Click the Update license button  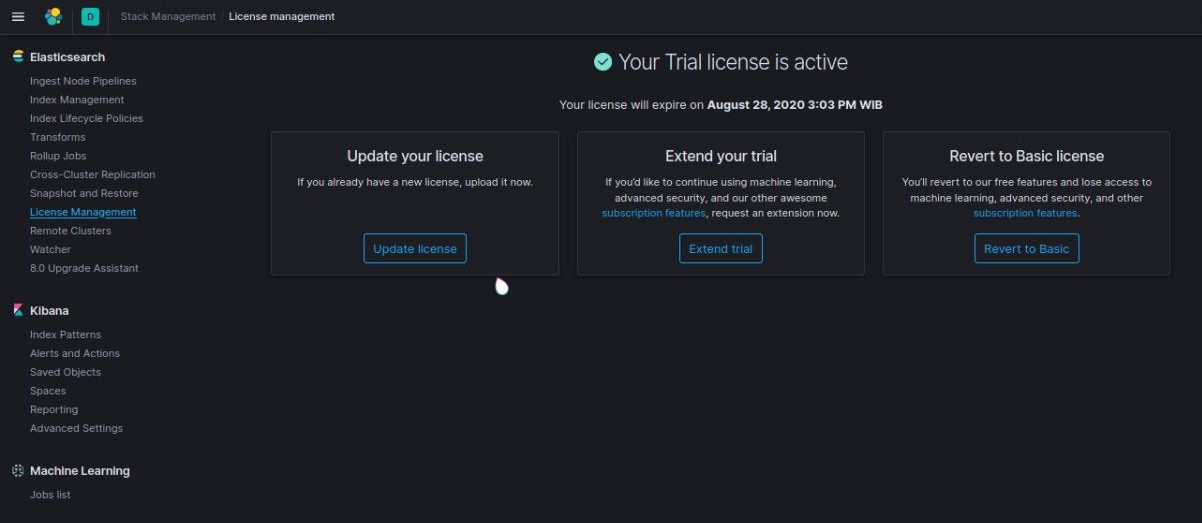pyautogui.click(x=415, y=249)
